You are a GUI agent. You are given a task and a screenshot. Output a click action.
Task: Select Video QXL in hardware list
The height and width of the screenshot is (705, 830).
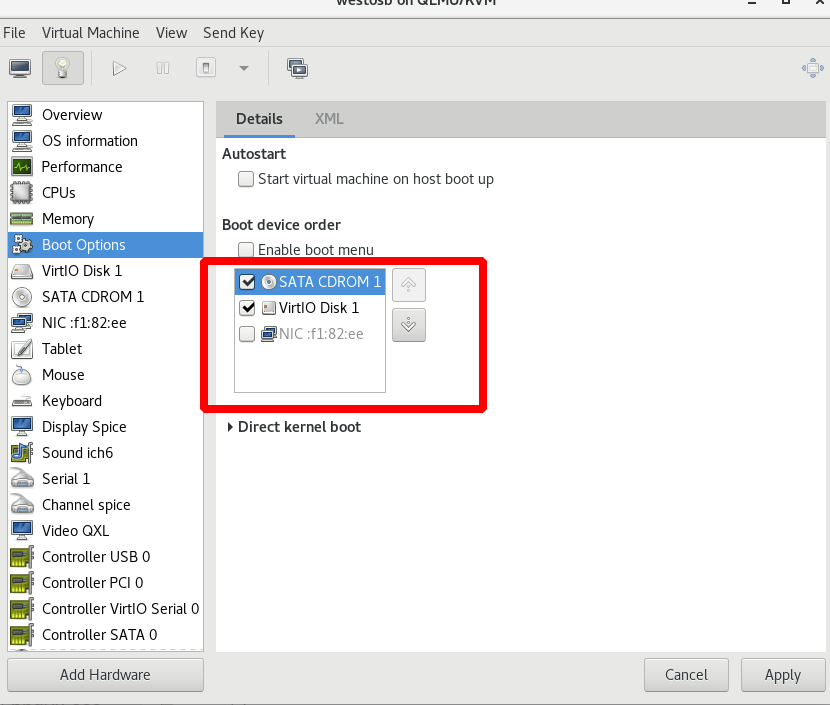coord(106,530)
